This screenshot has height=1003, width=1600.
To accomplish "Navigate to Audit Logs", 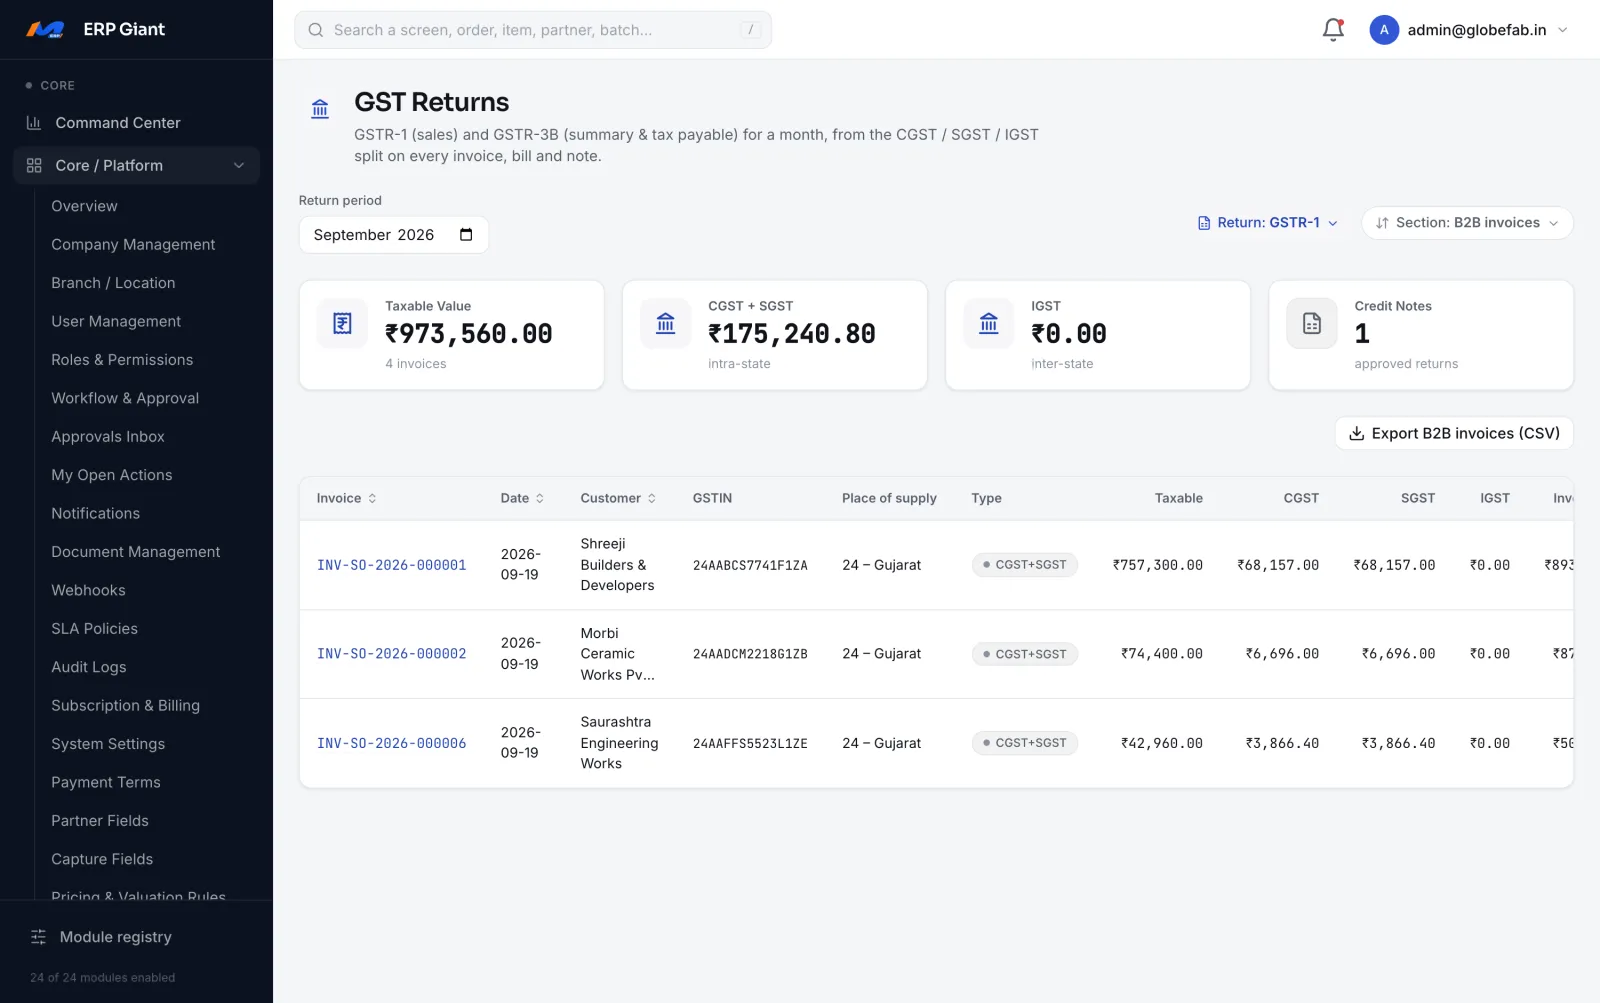I will (89, 667).
